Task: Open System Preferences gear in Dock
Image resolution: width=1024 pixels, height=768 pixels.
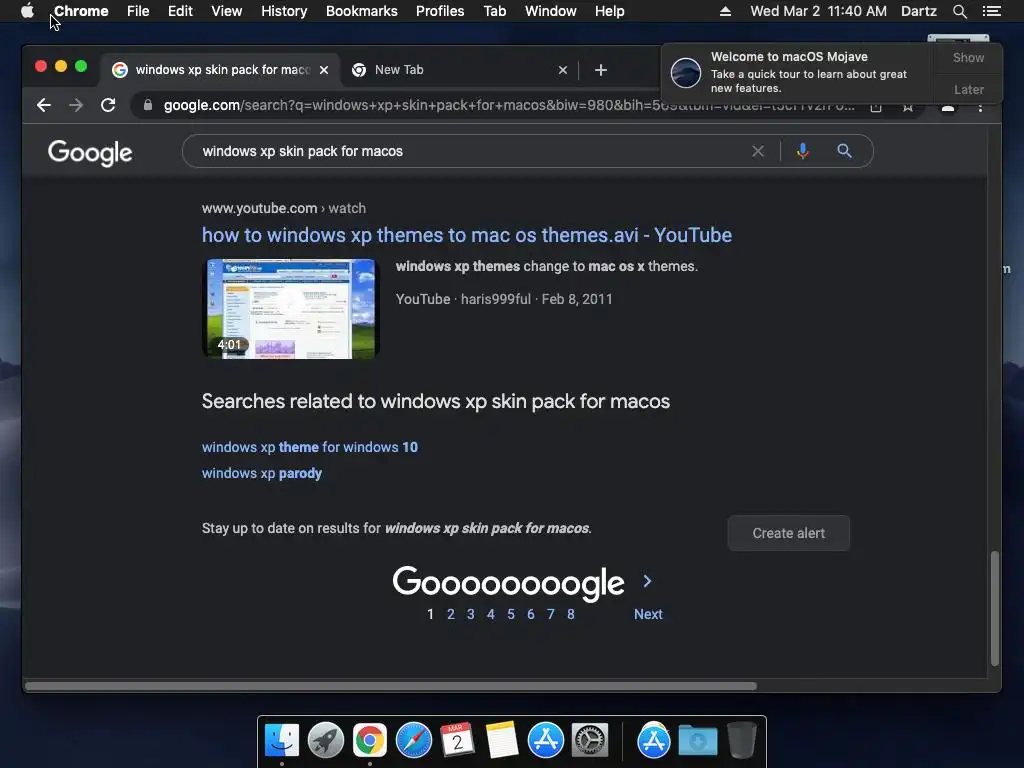Action: coord(590,740)
